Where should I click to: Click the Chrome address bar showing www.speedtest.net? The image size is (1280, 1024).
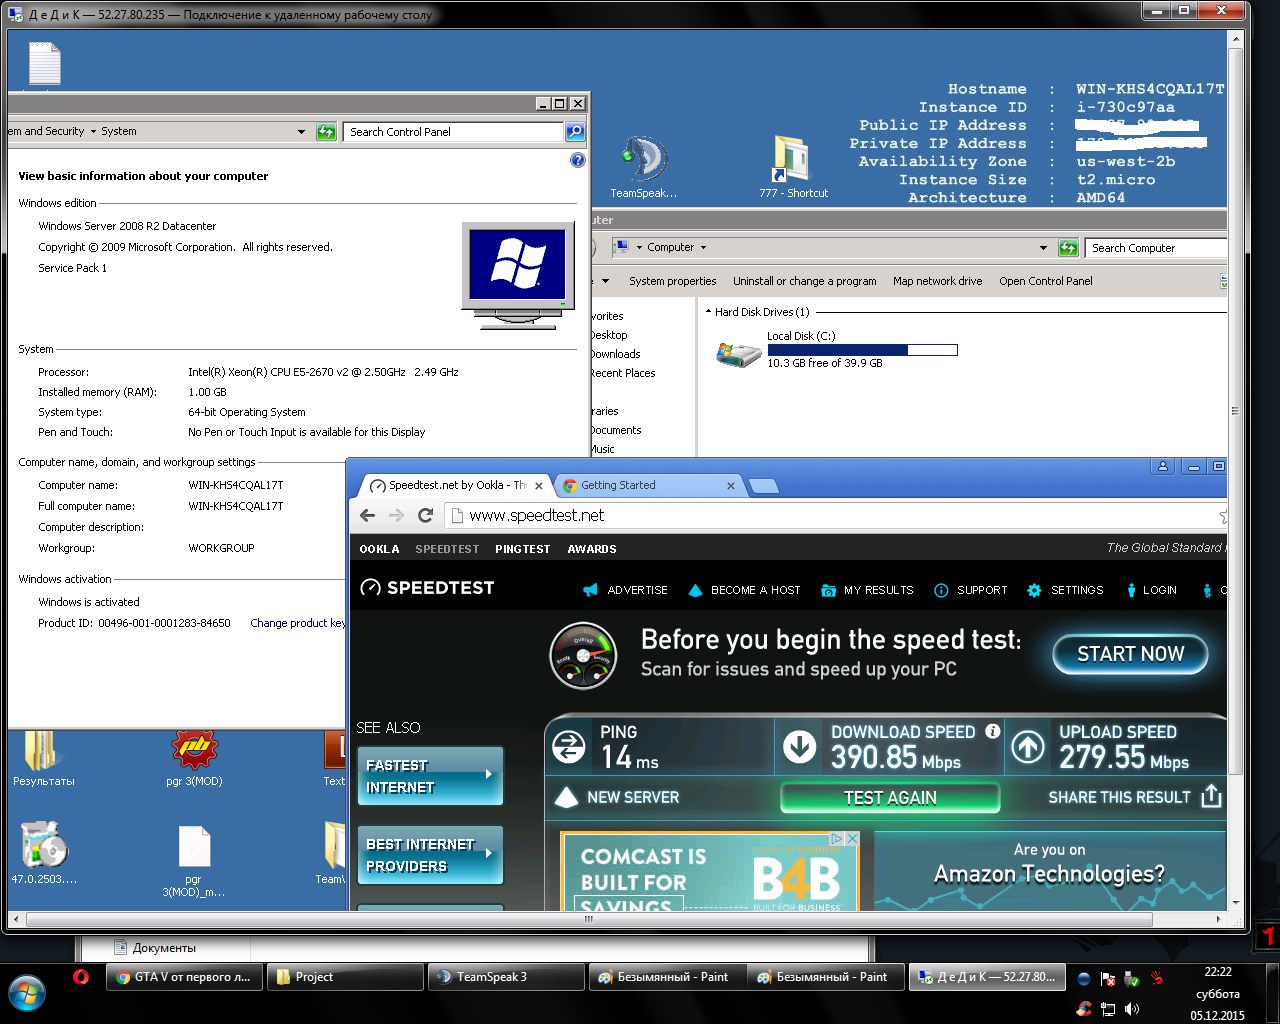coord(835,515)
